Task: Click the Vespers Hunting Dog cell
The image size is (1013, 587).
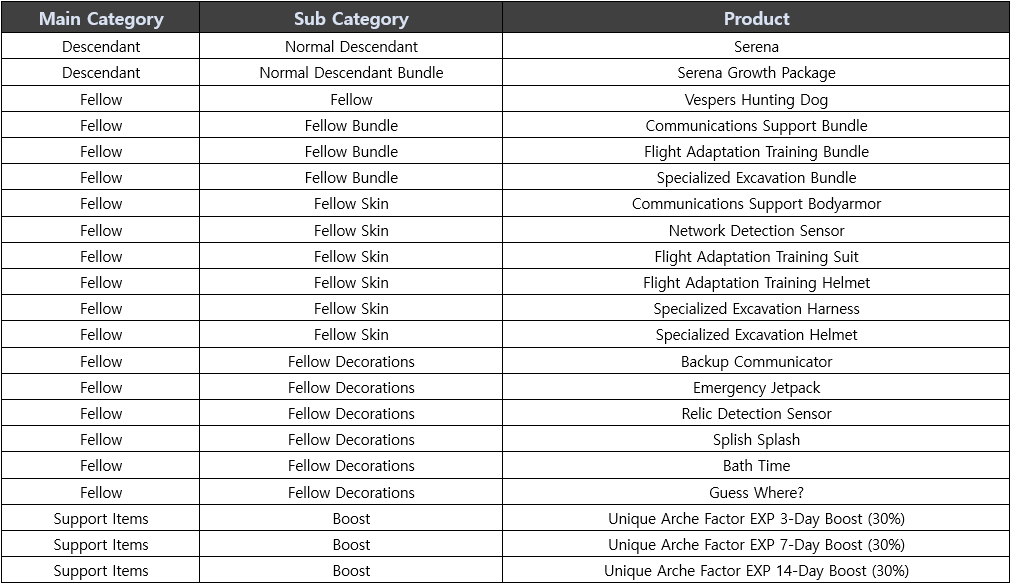Action: click(x=756, y=100)
